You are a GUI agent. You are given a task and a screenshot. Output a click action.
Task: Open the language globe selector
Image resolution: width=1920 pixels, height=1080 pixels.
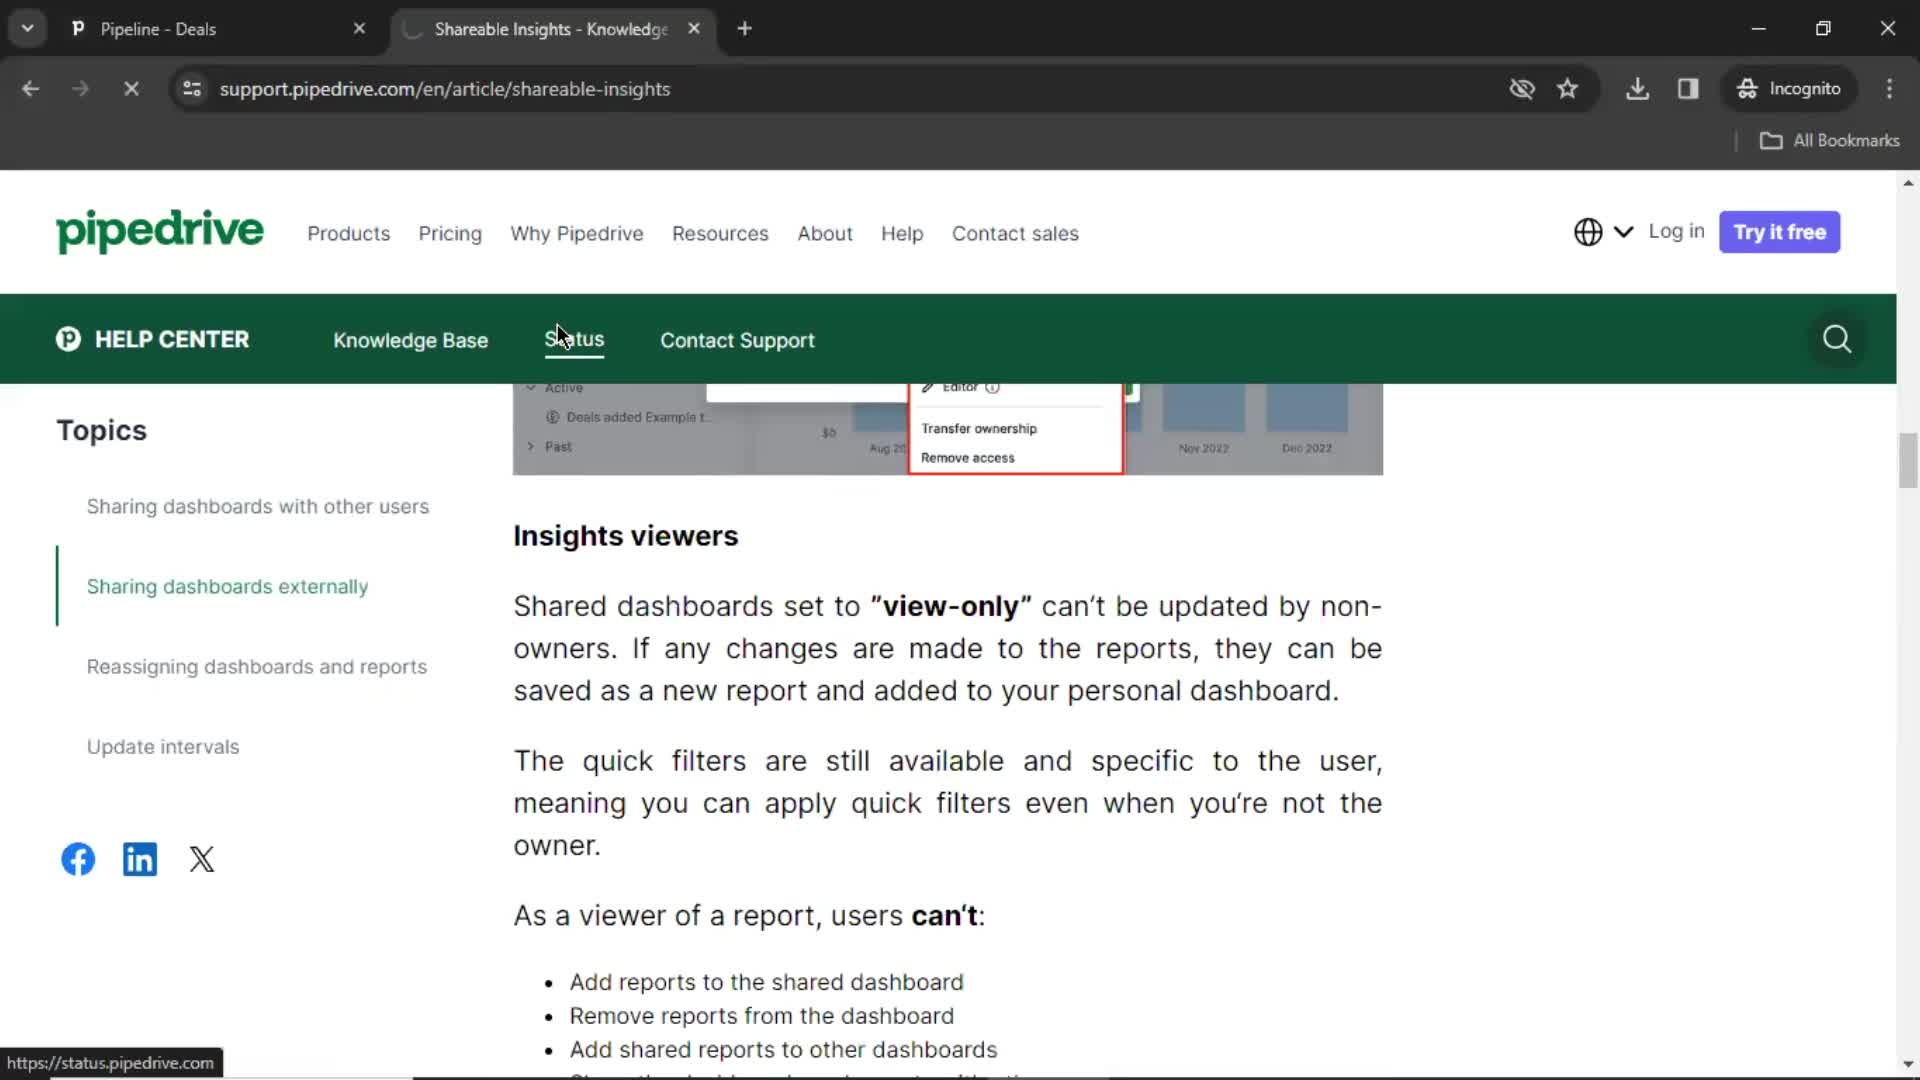(x=1603, y=232)
